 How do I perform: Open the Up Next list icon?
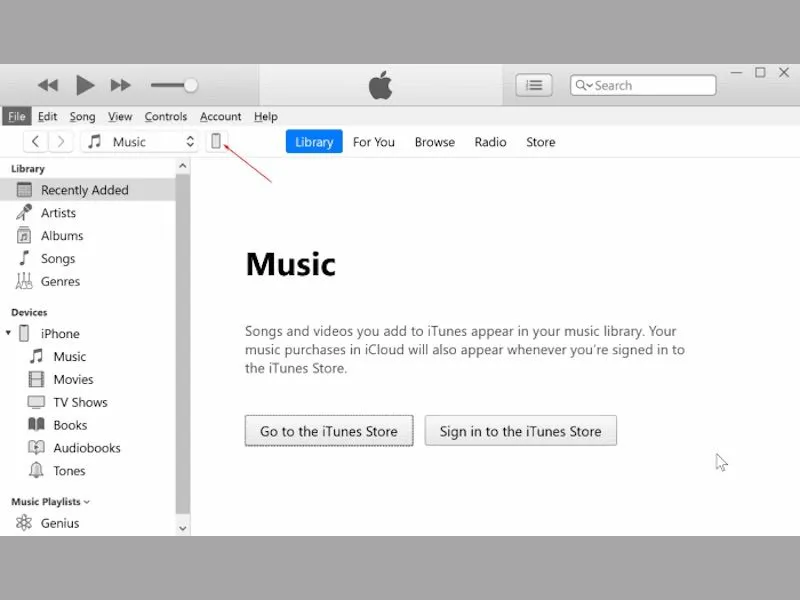534,85
